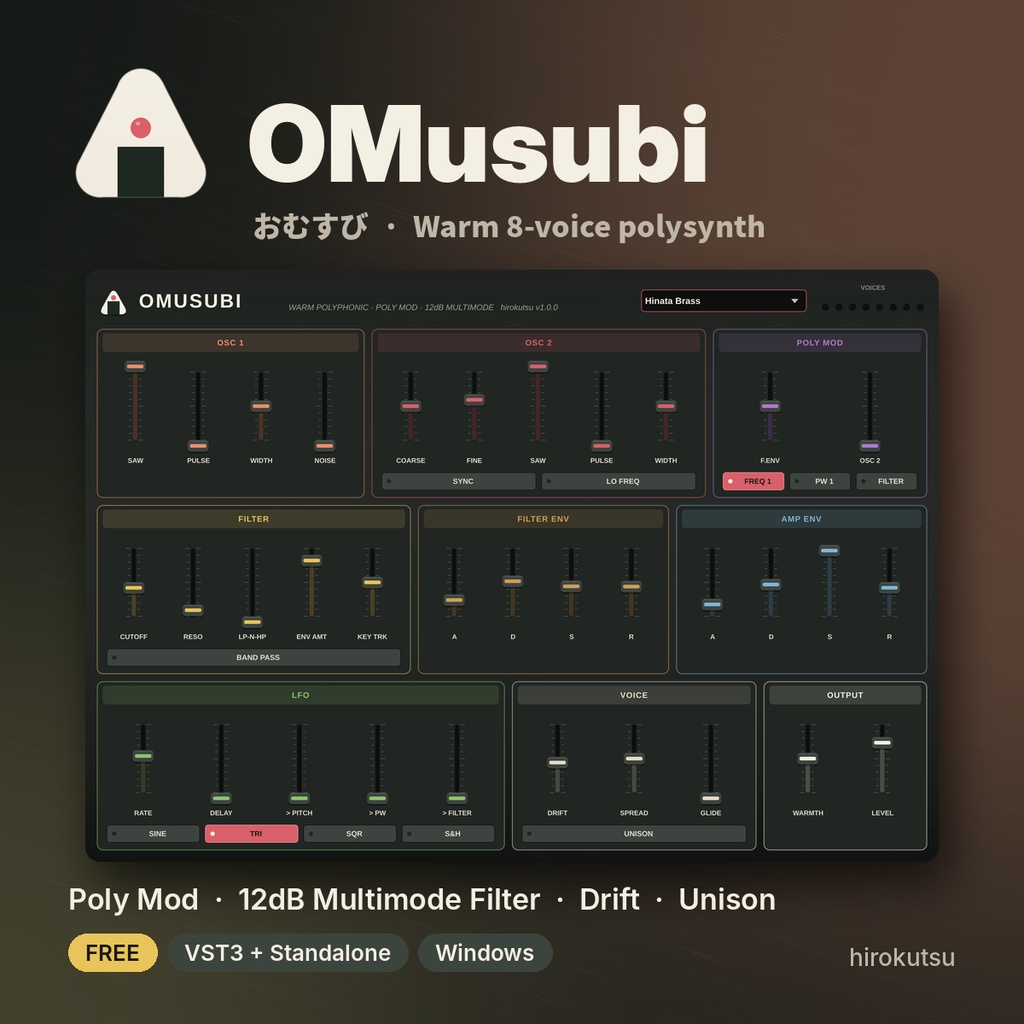Toggle the BAND PASS filter mode
The image size is (1024, 1024).
coord(254,658)
